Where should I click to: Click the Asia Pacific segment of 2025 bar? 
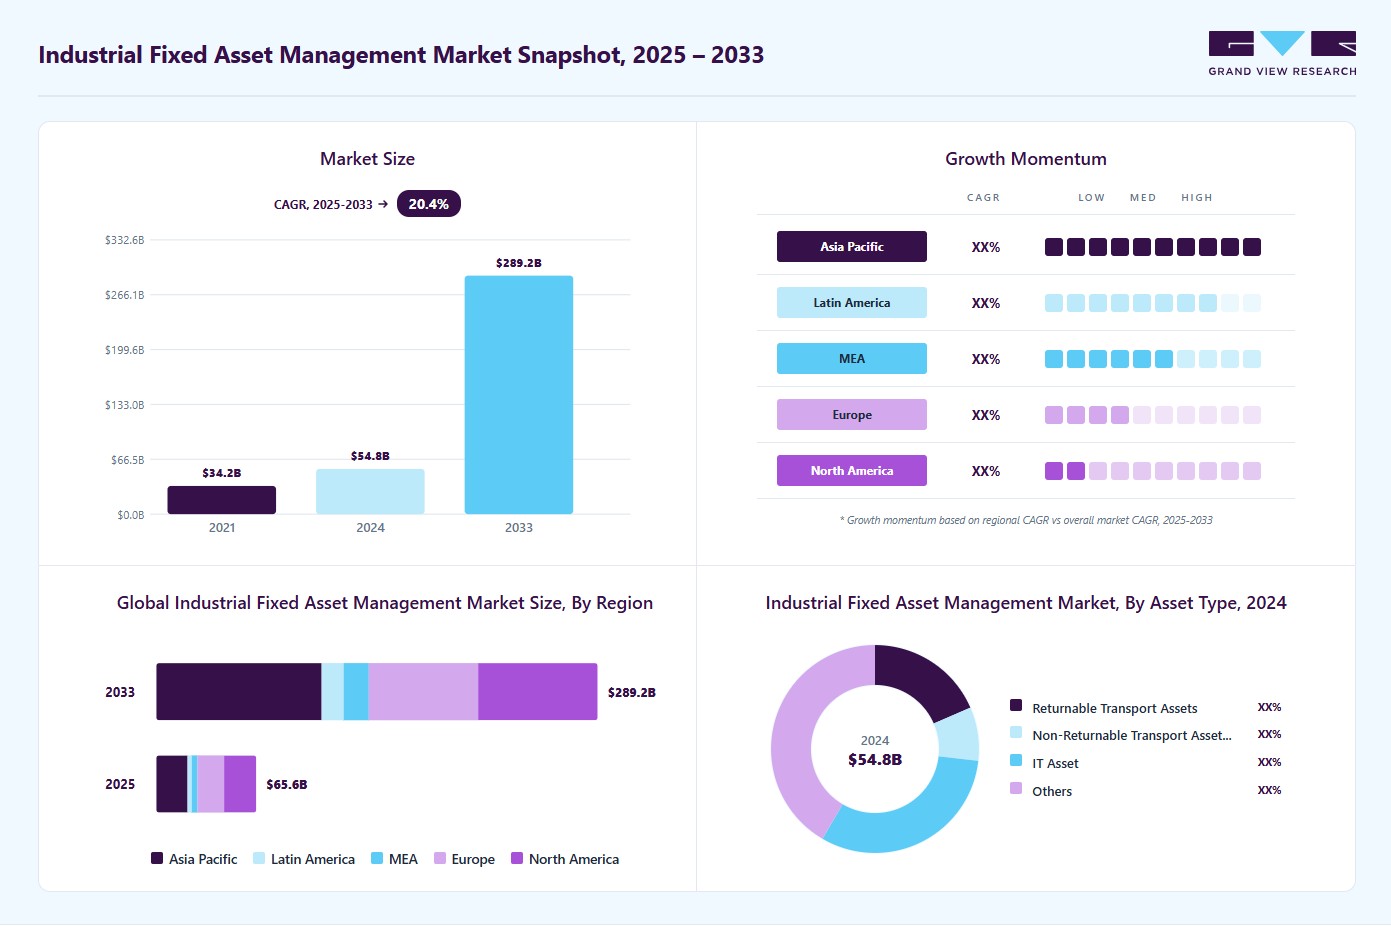(x=172, y=784)
